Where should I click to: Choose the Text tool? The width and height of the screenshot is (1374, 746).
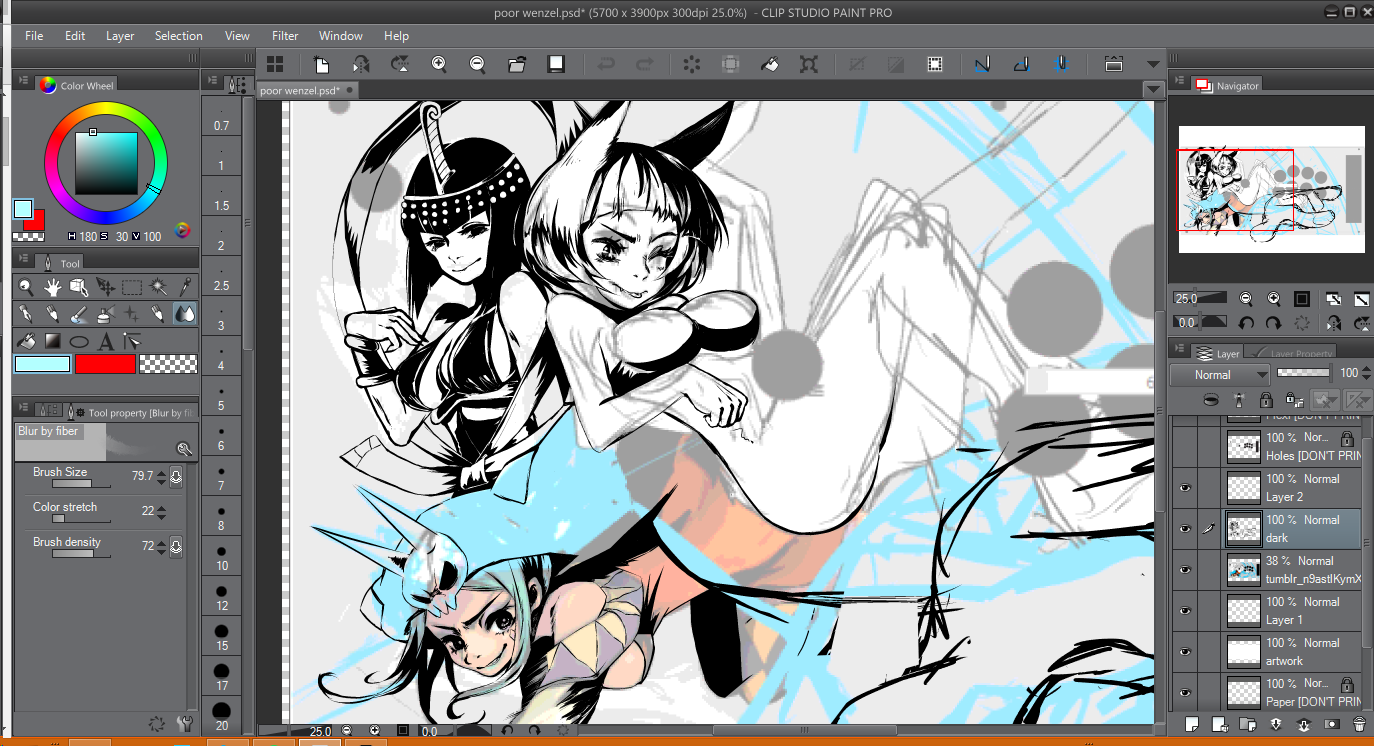[x=106, y=341]
